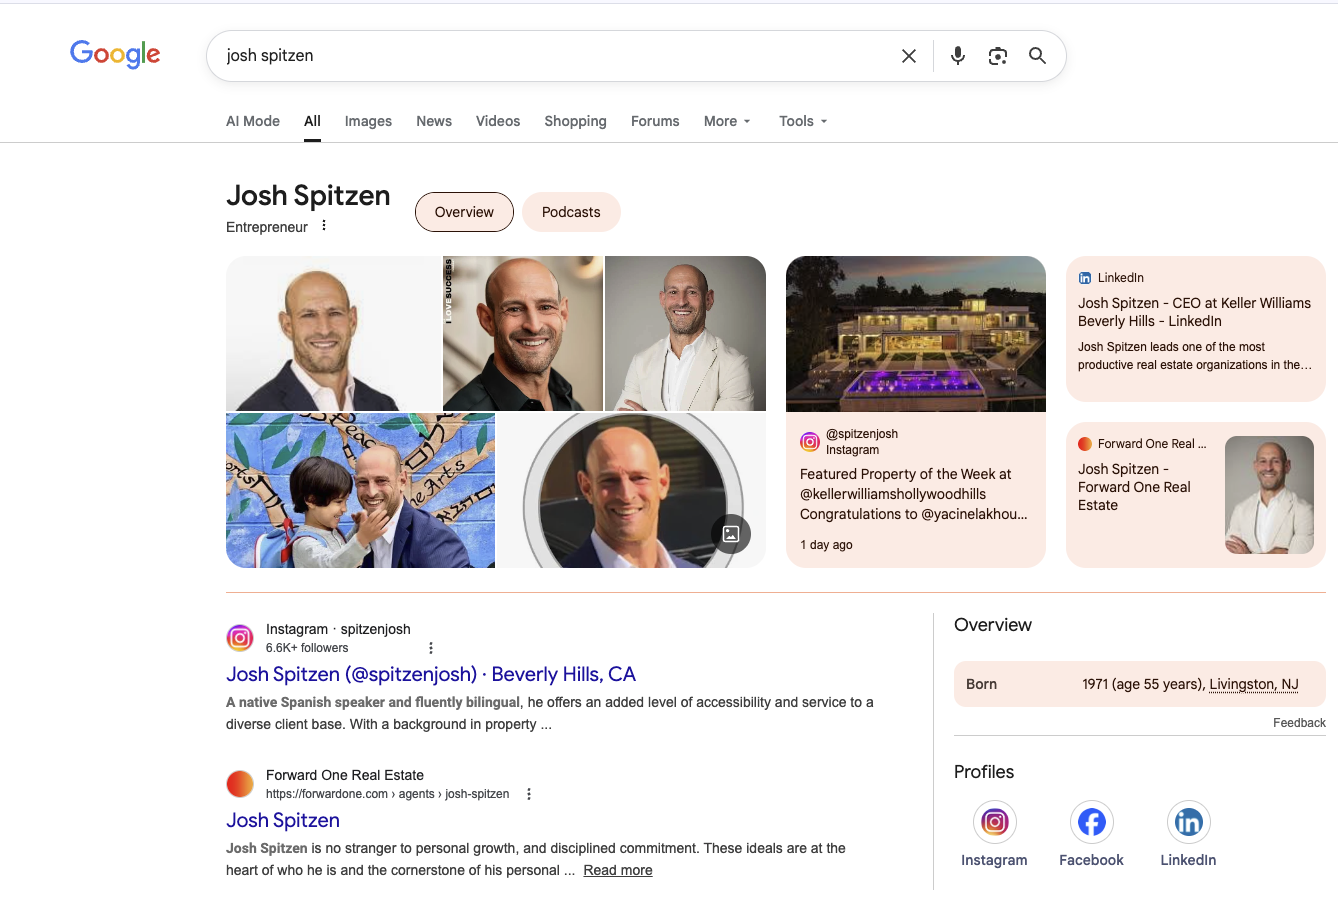
Task: Switch to the Images tab
Action: (368, 121)
